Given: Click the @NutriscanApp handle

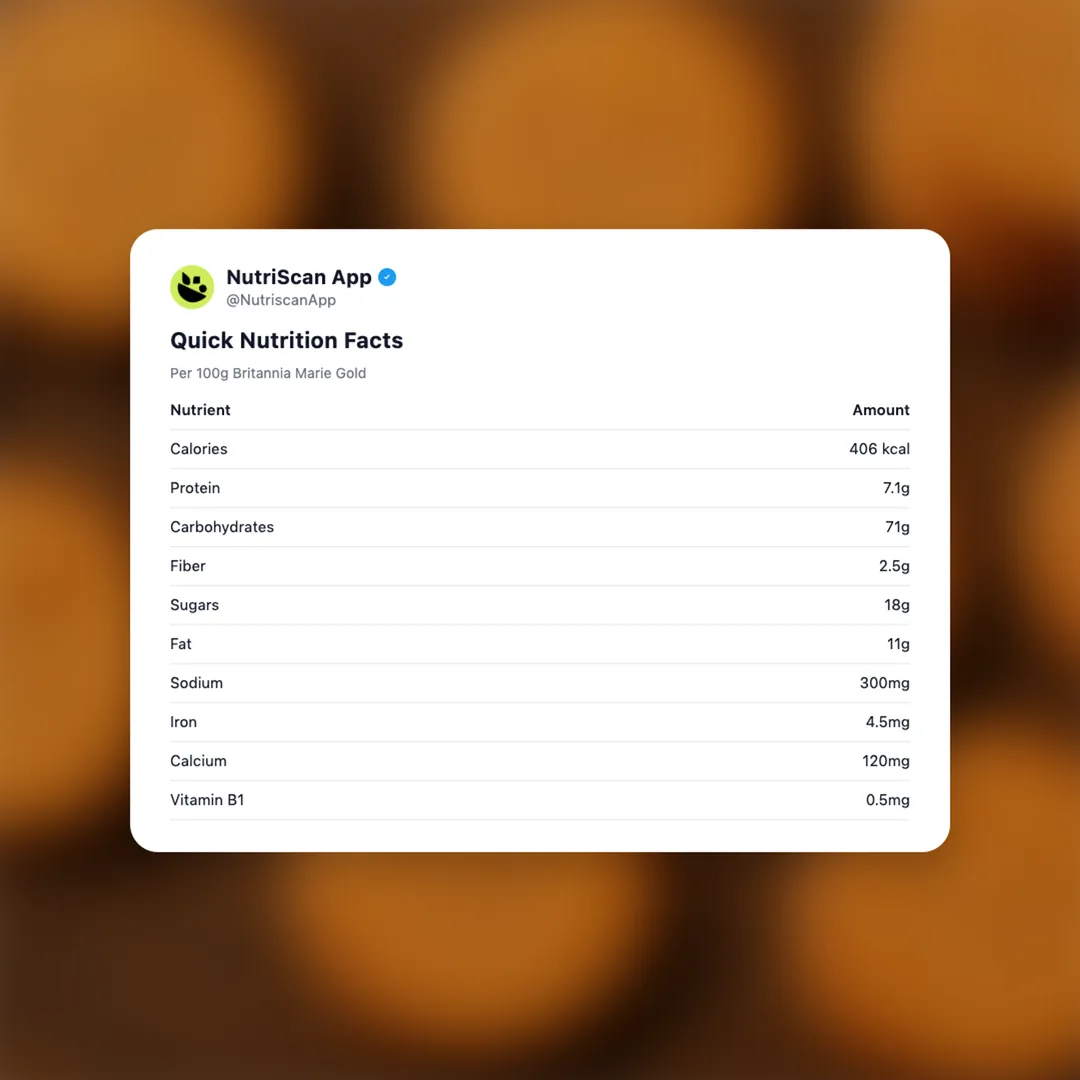Looking at the screenshot, I should [281, 300].
